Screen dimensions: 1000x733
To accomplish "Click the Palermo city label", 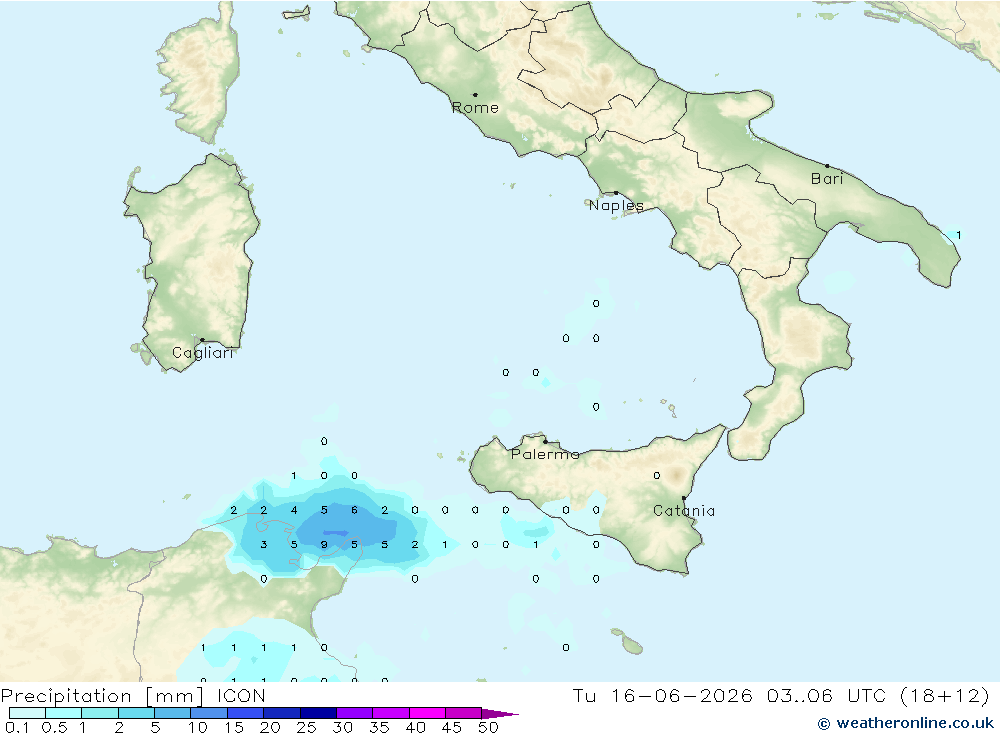I will tap(545, 454).
